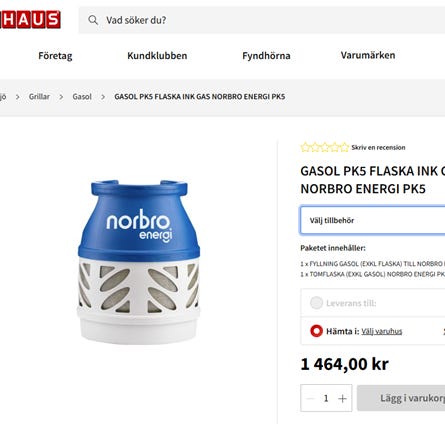Open the Välj tillbehör dropdown
This screenshot has width=445, height=445.
[x=373, y=220]
